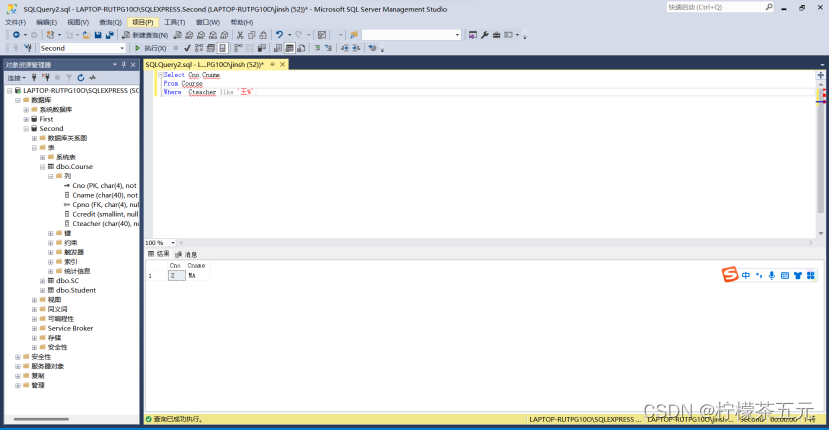Collapse the LAPTOP-RUTPG10O\SQLEXPRESS server node

(x=10, y=90)
